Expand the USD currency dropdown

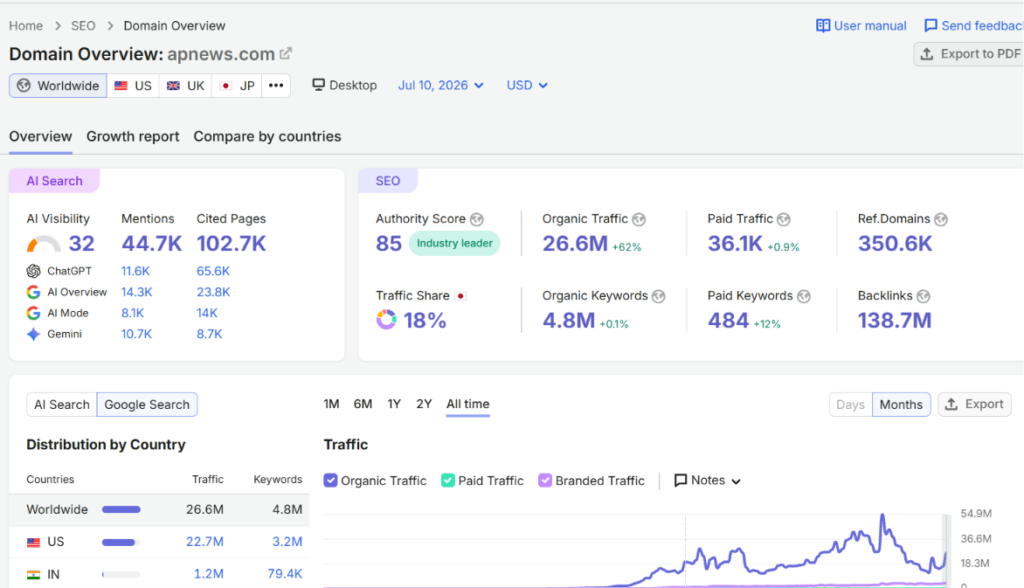point(526,86)
